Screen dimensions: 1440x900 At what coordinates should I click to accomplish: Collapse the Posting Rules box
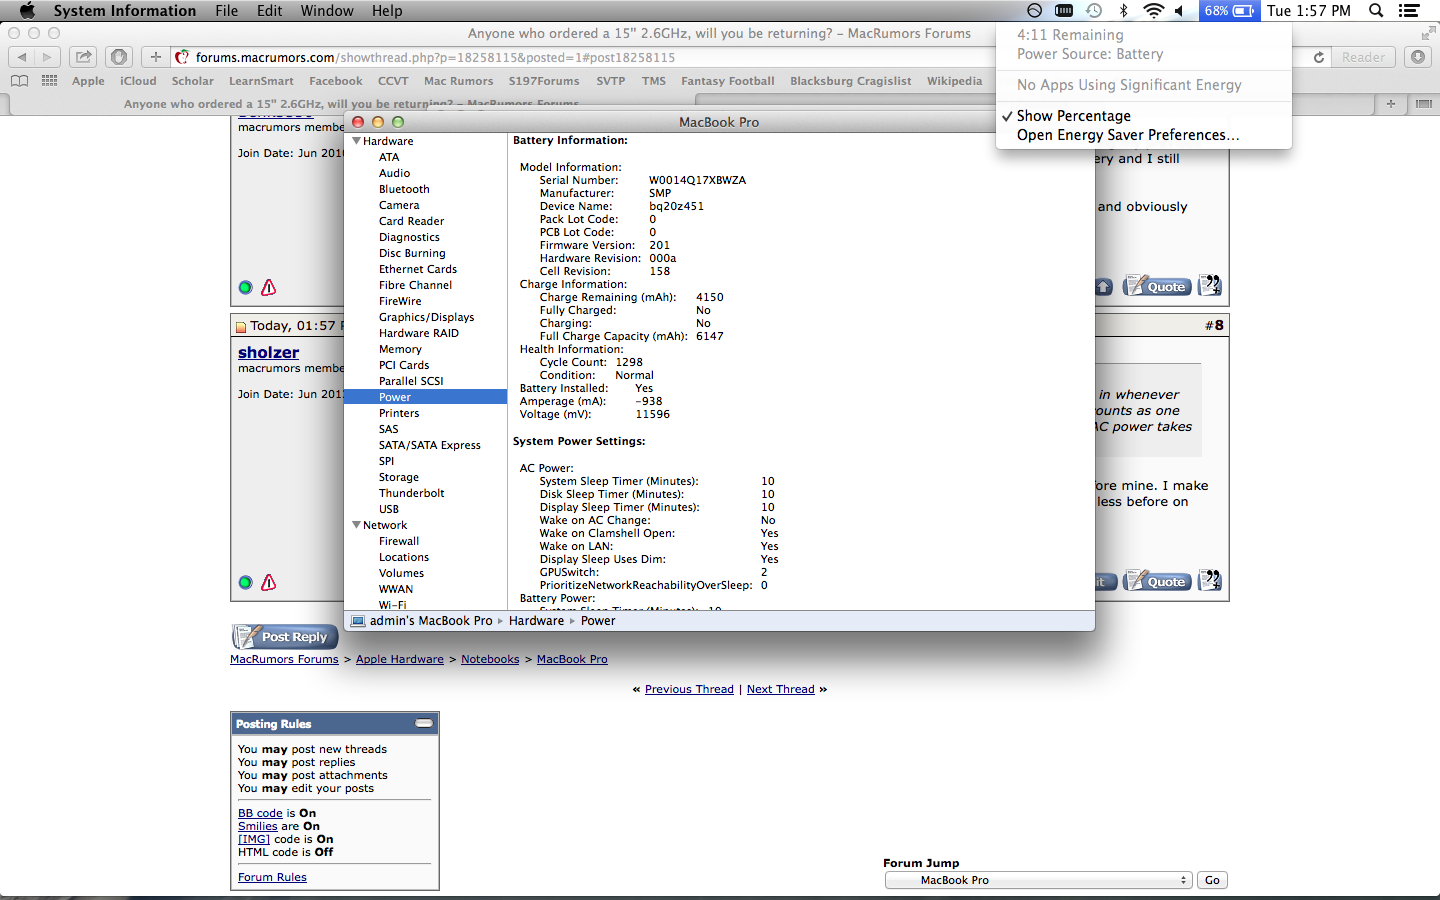tap(424, 723)
